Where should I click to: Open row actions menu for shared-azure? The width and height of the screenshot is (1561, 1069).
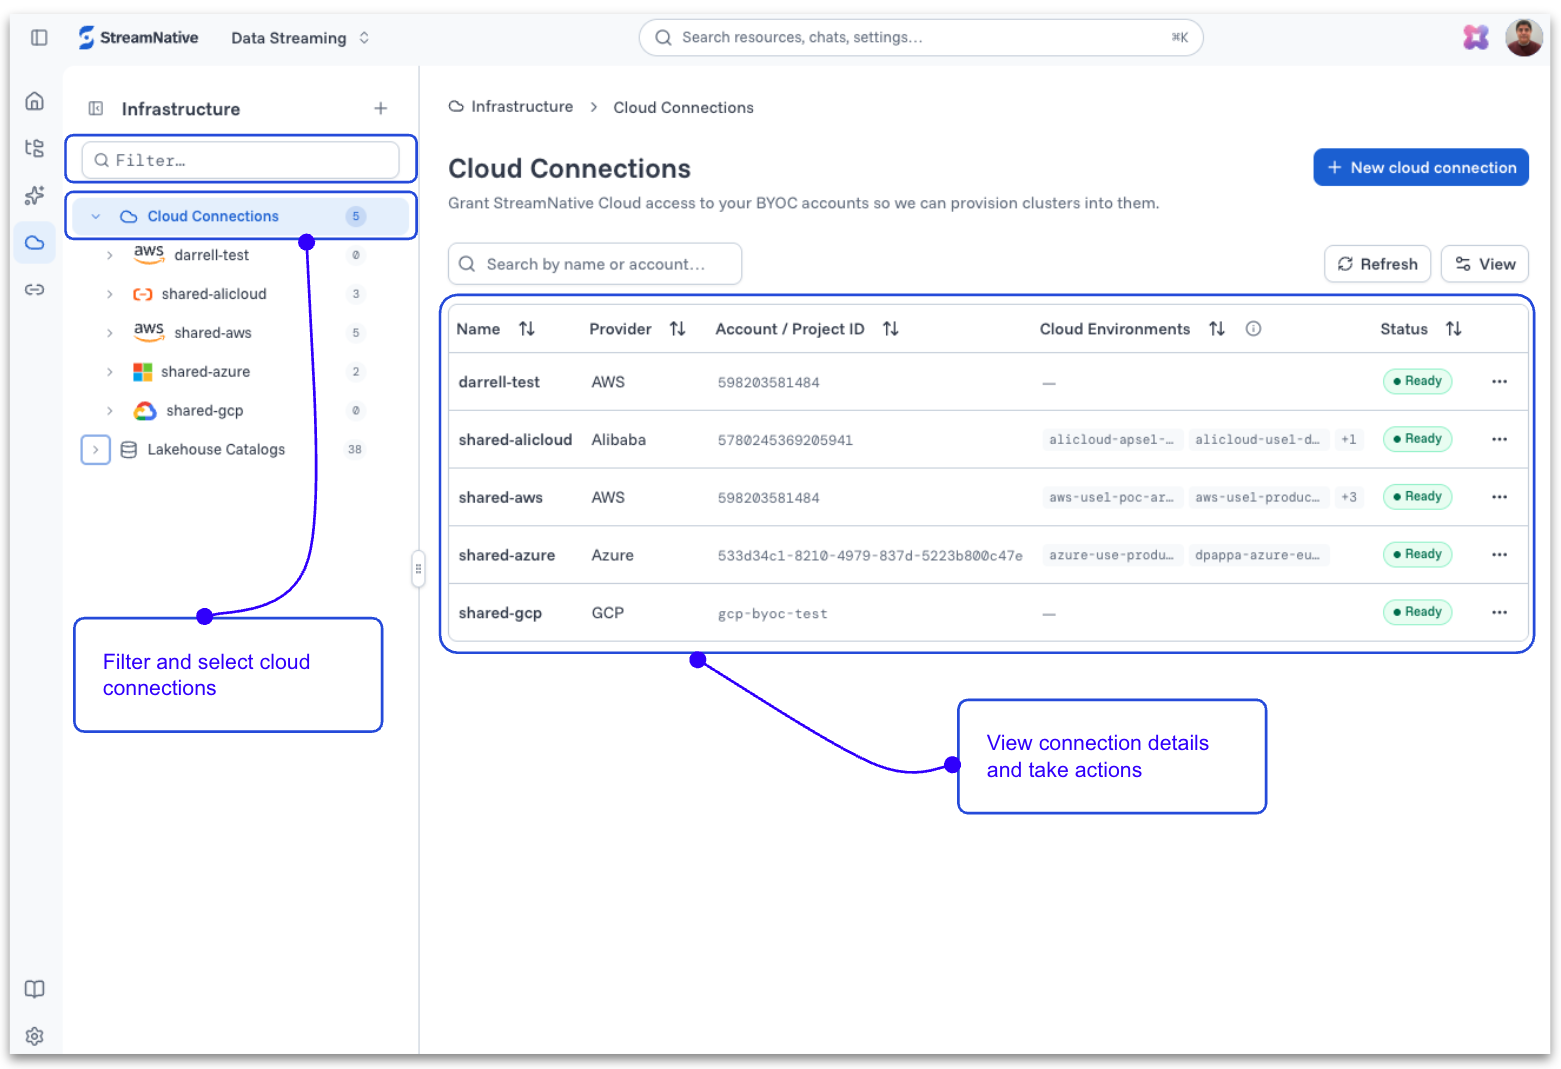1499,555
